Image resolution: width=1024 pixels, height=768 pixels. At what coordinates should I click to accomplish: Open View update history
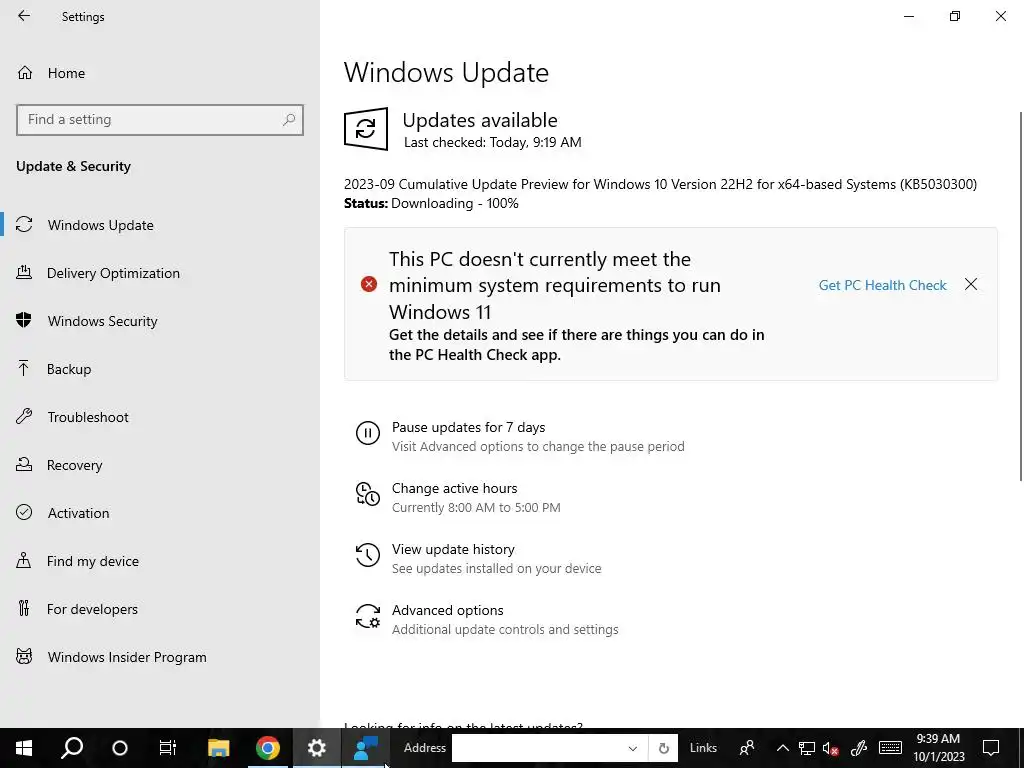tap(453, 549)
